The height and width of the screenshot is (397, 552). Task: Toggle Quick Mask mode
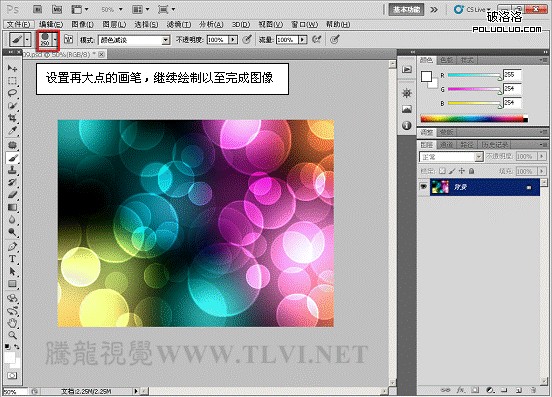pos(12,376)
